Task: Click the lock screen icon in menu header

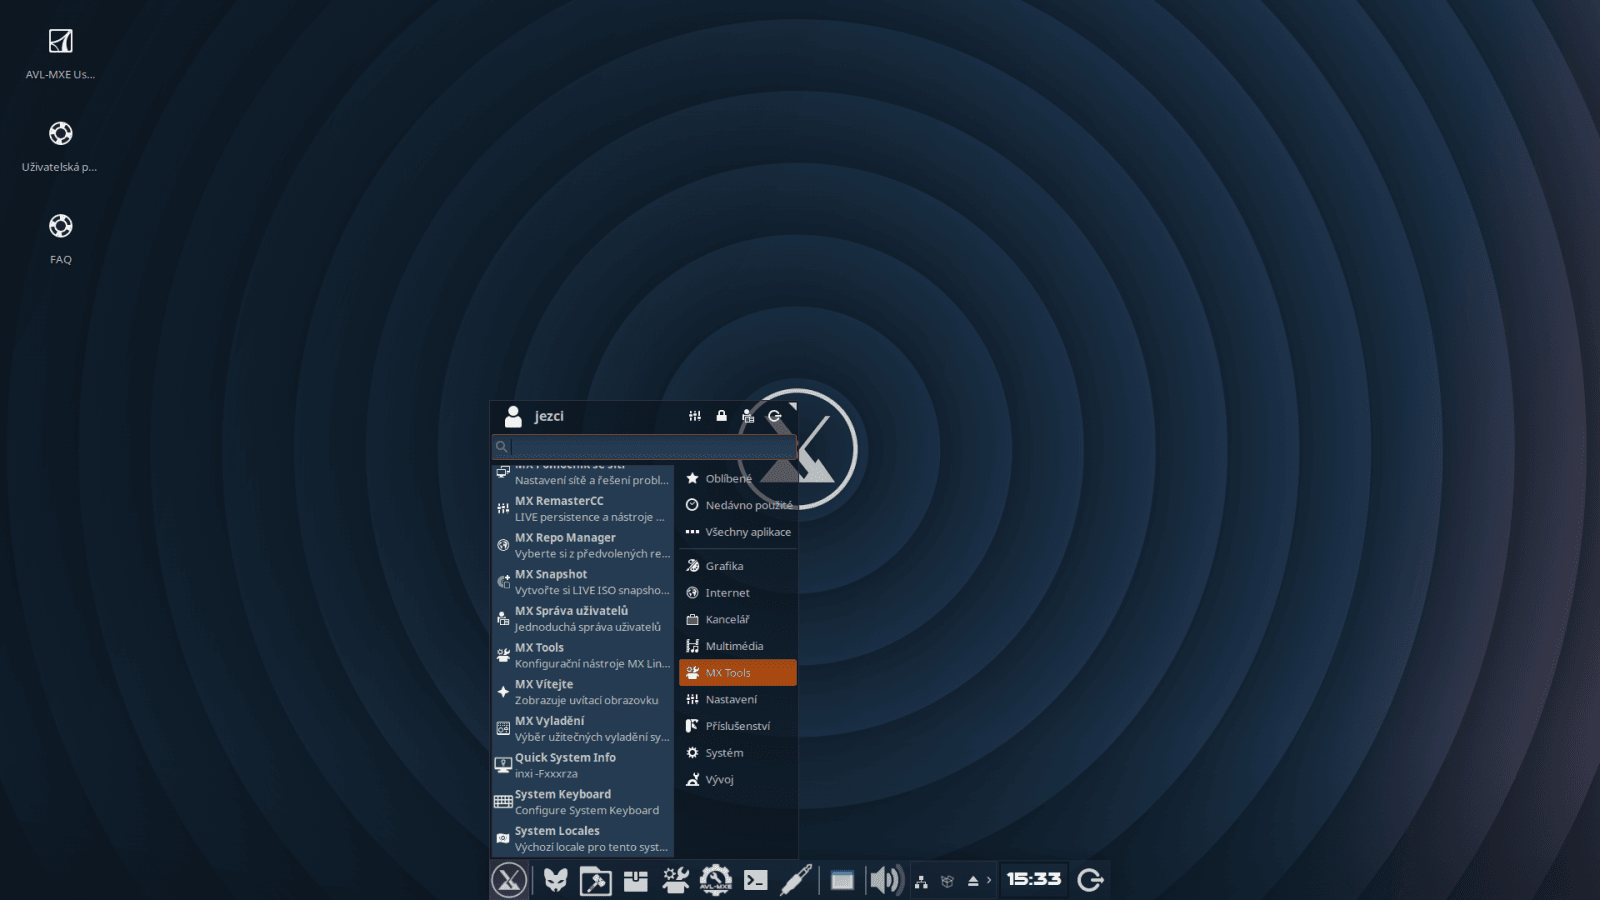Action: pyautogui.click(x=721, y=415)
